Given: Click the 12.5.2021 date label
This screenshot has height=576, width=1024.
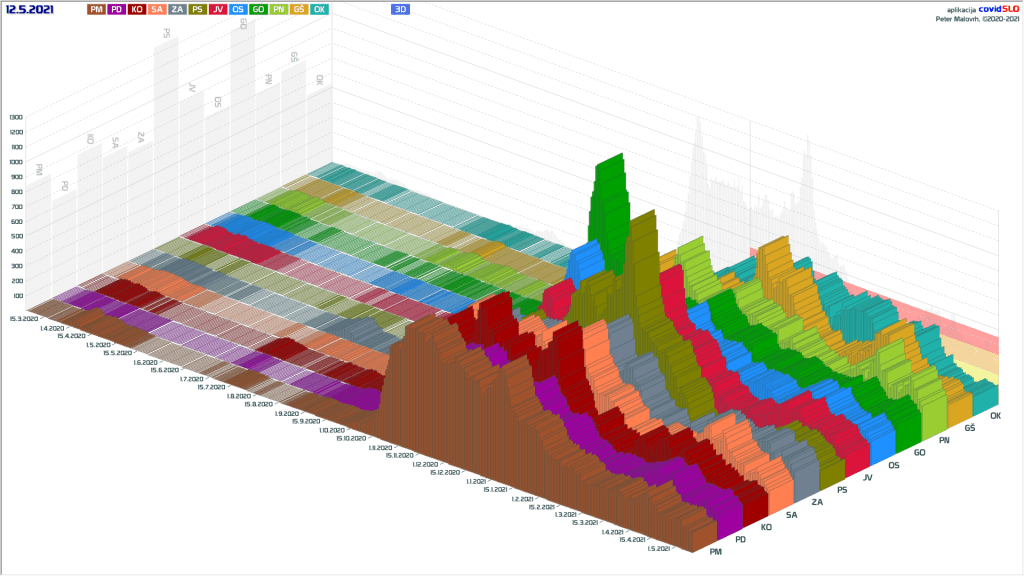Looking at the screenshot, I should pyautogui.click(x=30, y=9).
